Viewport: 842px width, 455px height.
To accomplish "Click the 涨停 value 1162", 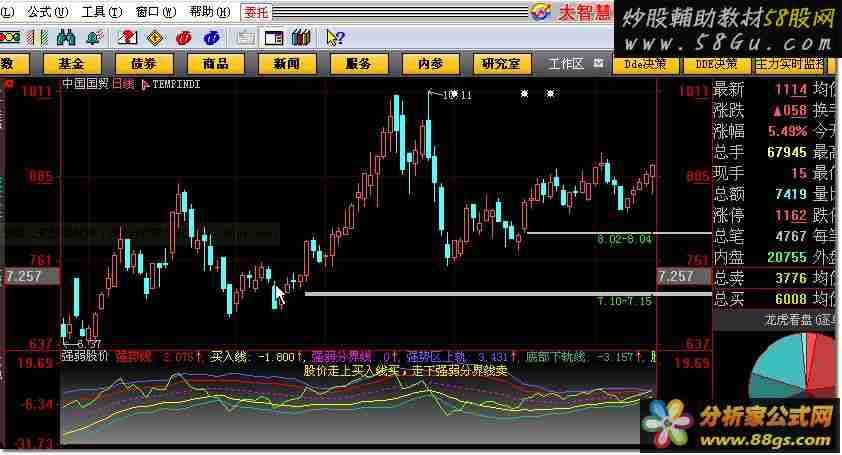I will pos(790,215).
